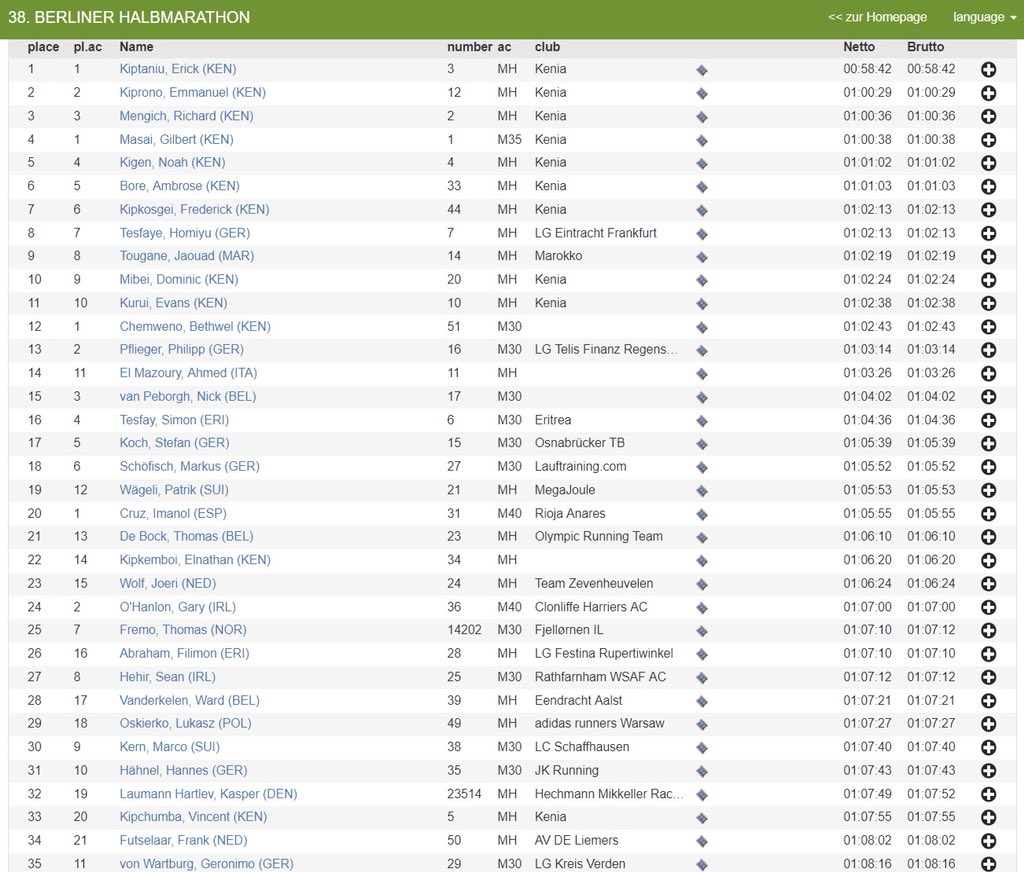Click the diamond icon in Mibei, Dominic row

(x=702, y=281)
